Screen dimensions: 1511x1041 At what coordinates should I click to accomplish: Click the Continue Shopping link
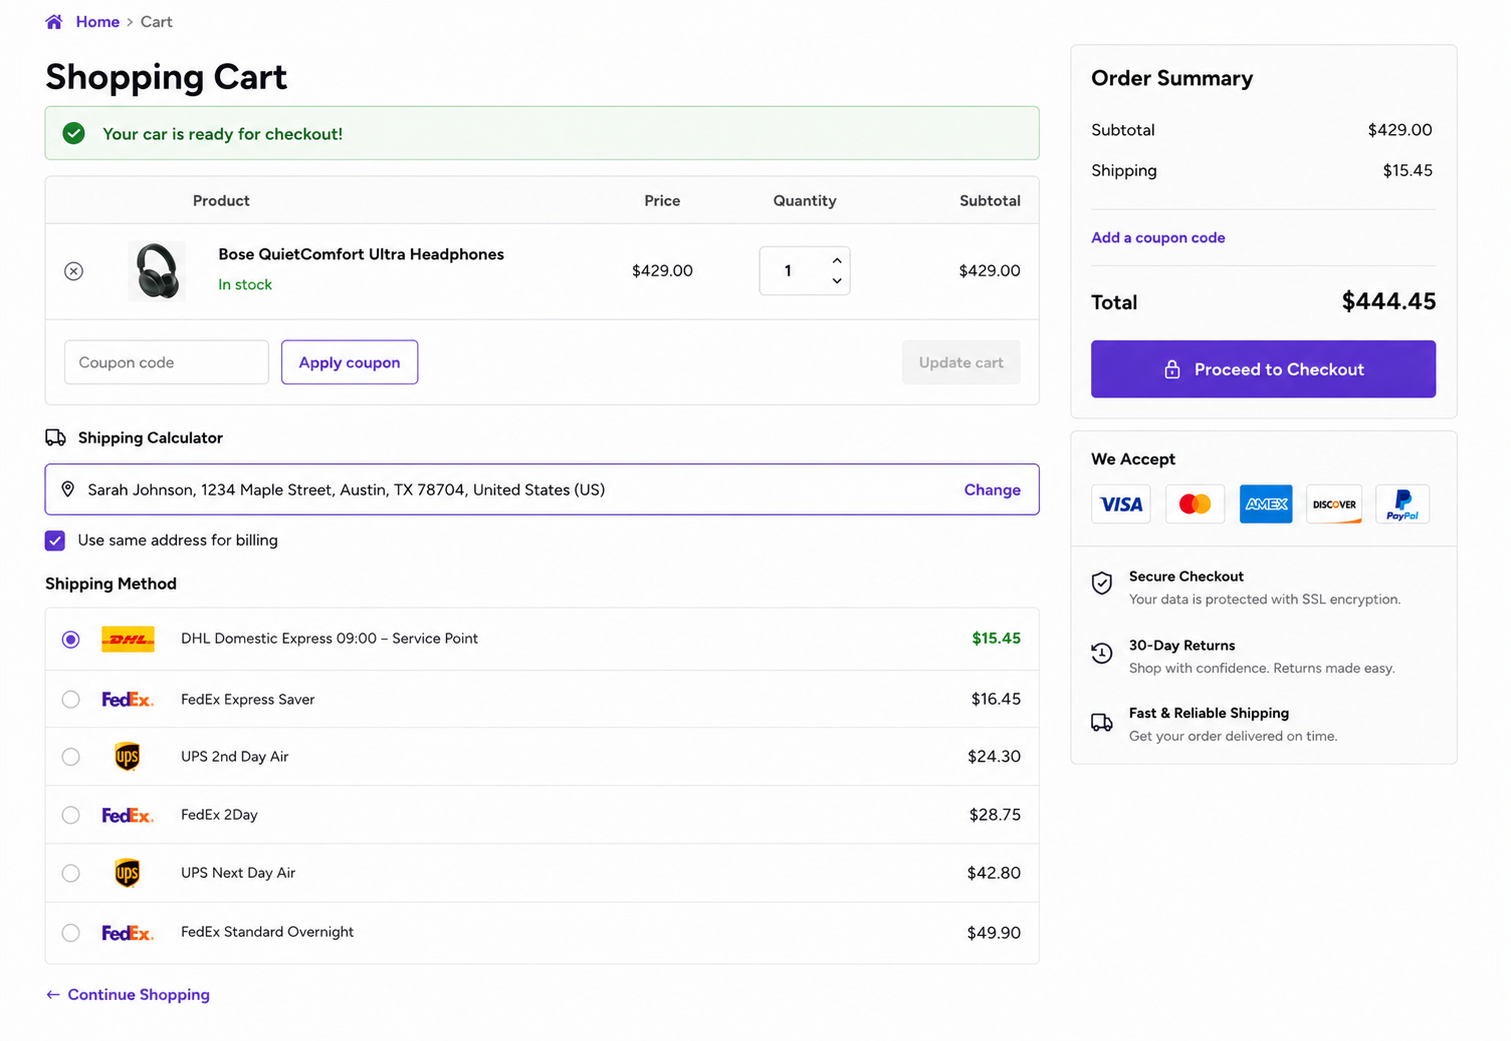(128, 994)
